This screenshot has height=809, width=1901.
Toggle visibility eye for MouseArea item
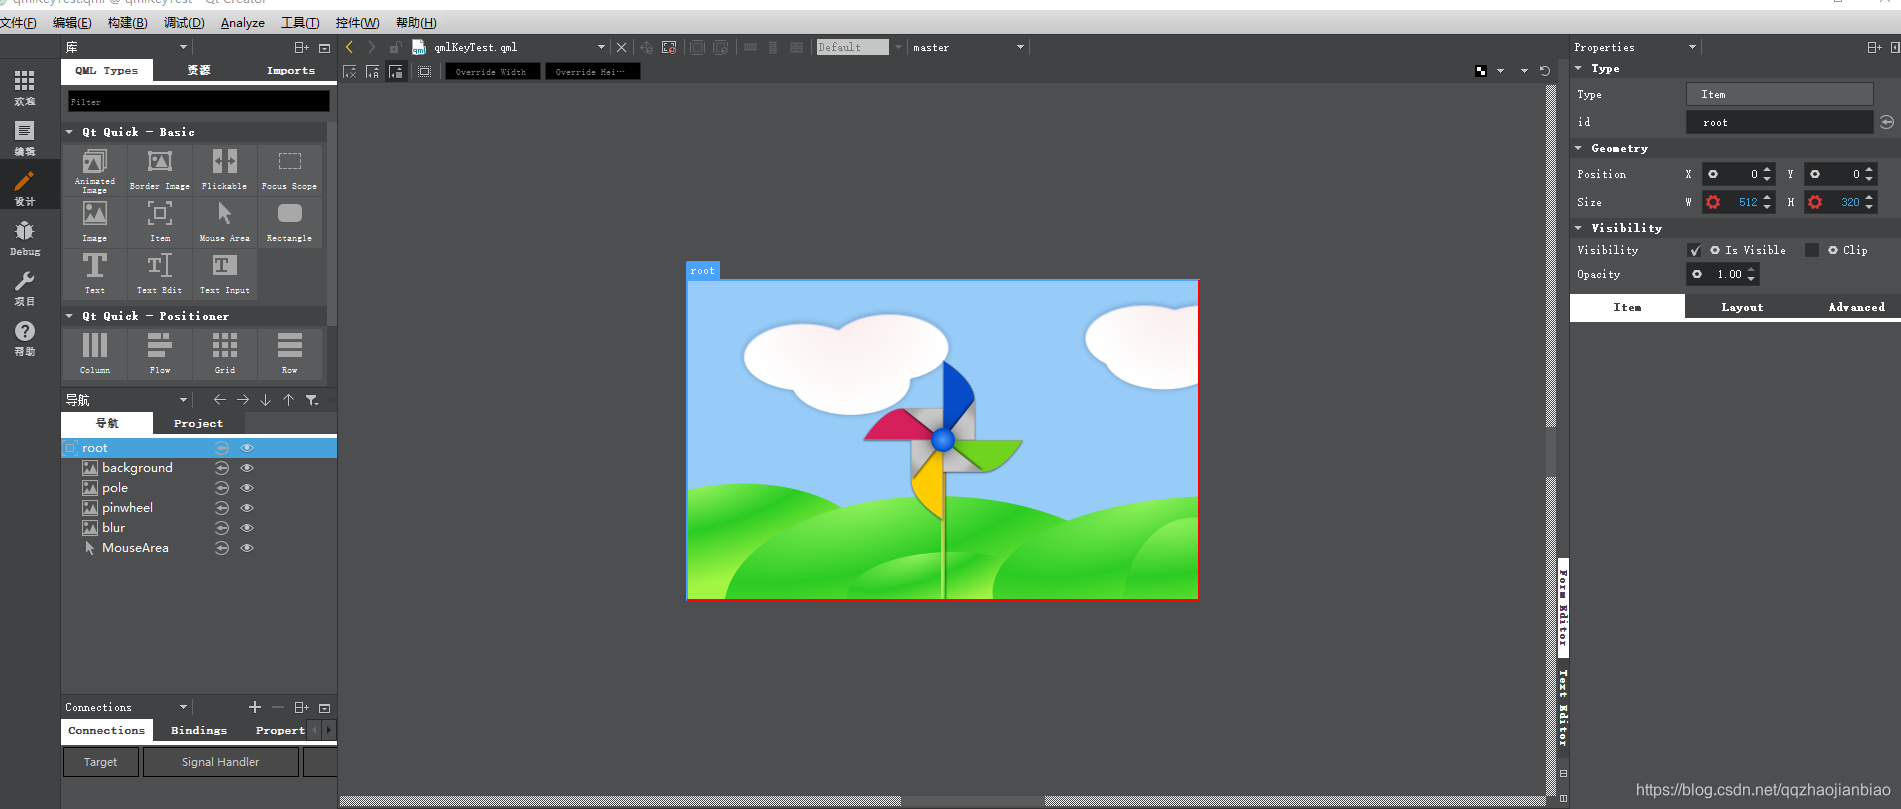tap(247, 548)
